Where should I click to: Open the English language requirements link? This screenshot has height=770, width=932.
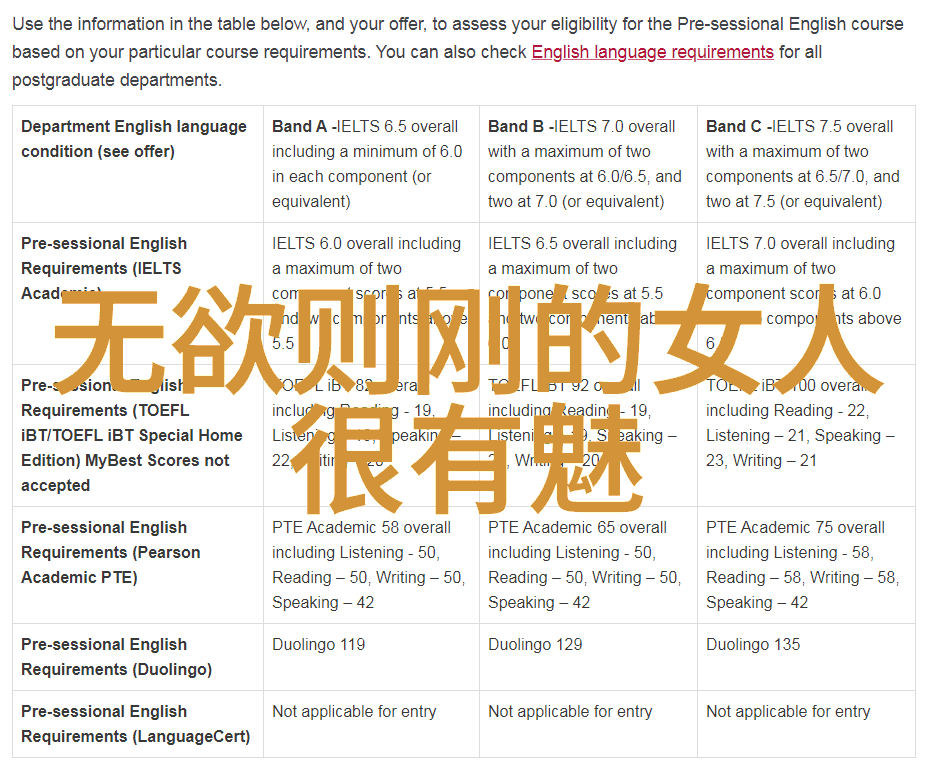[x=652, y=52]
